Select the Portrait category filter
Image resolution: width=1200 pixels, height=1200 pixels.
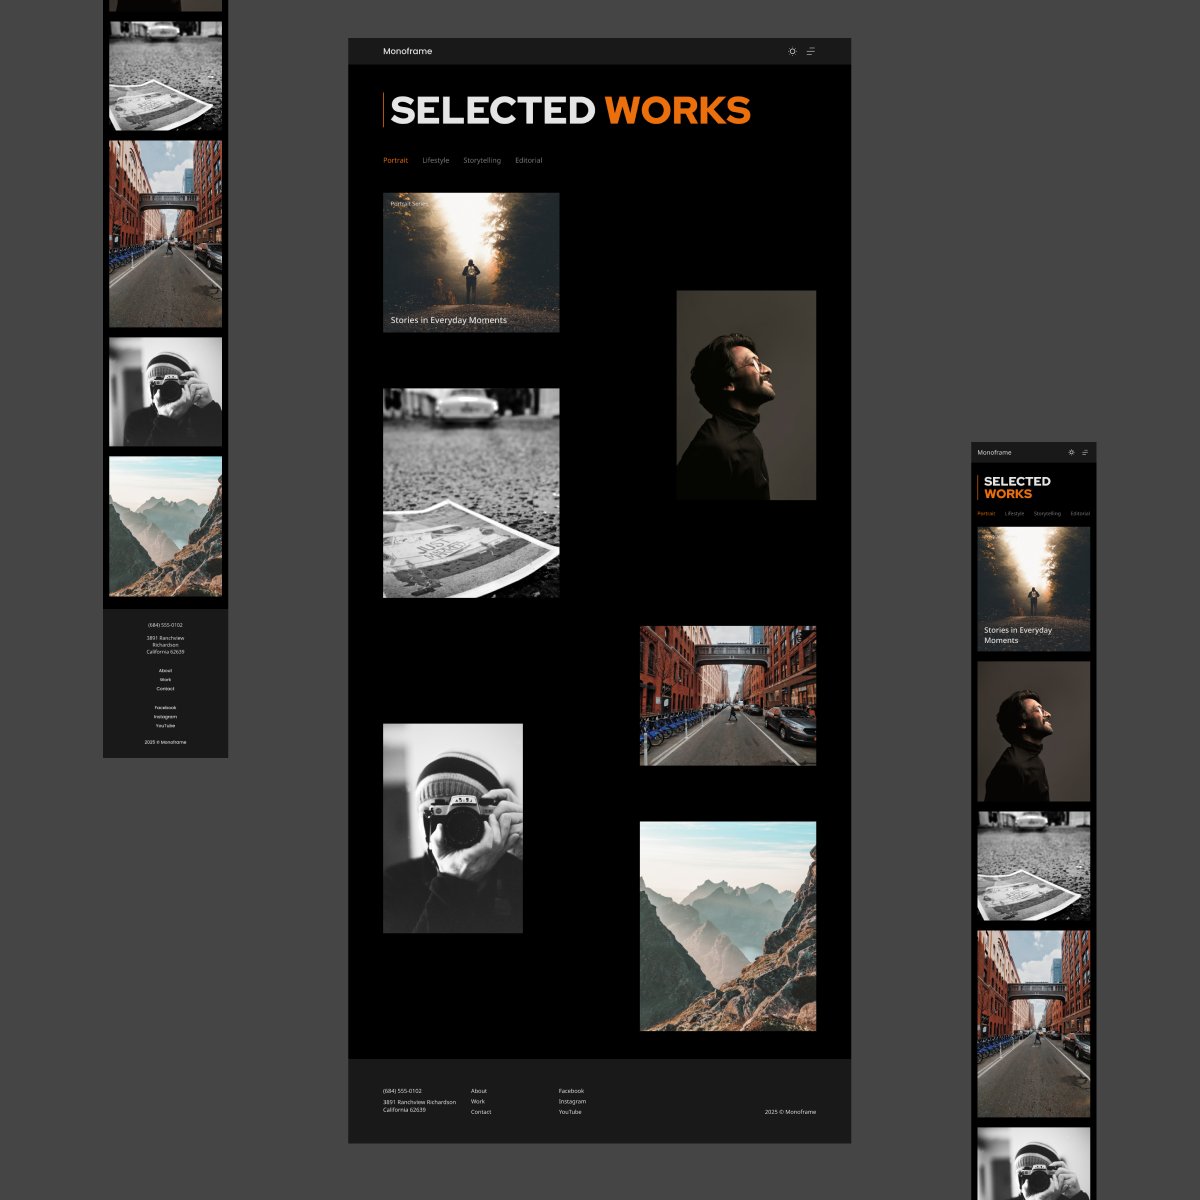395,160
